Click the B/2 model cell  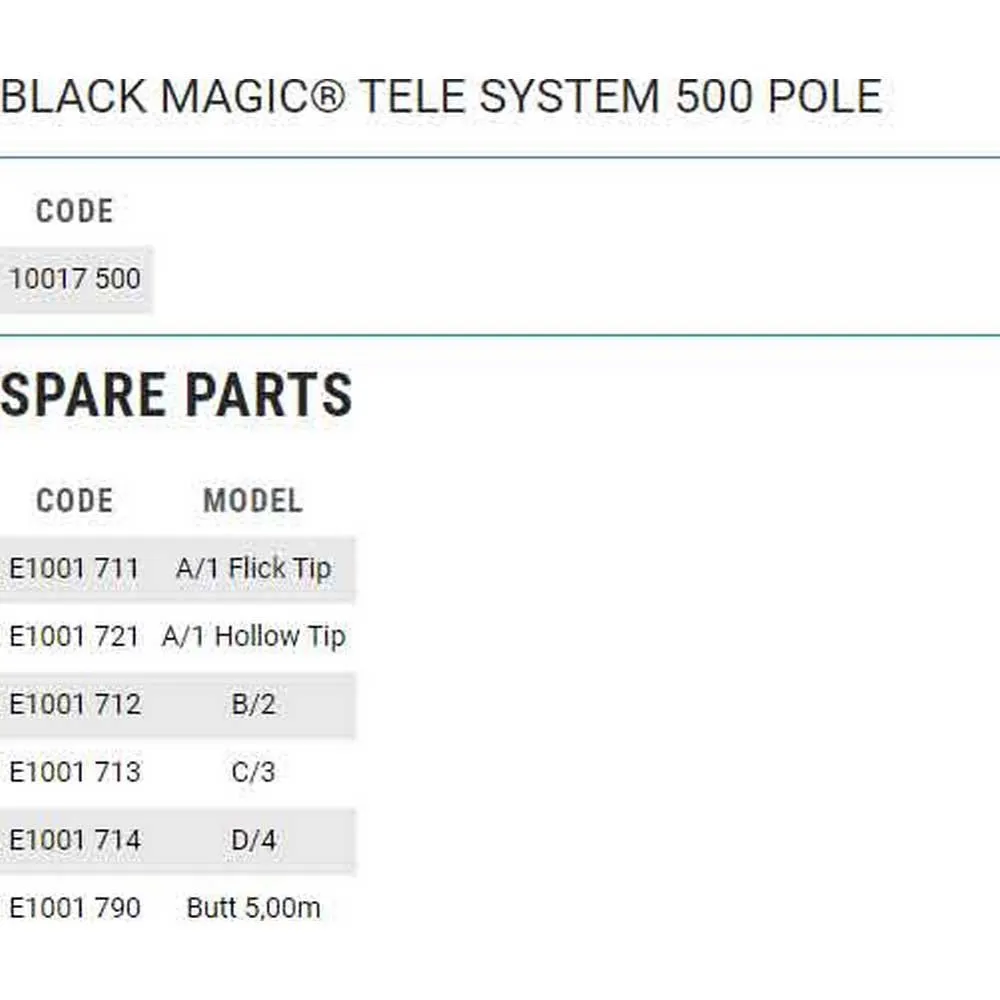(253, 705)
